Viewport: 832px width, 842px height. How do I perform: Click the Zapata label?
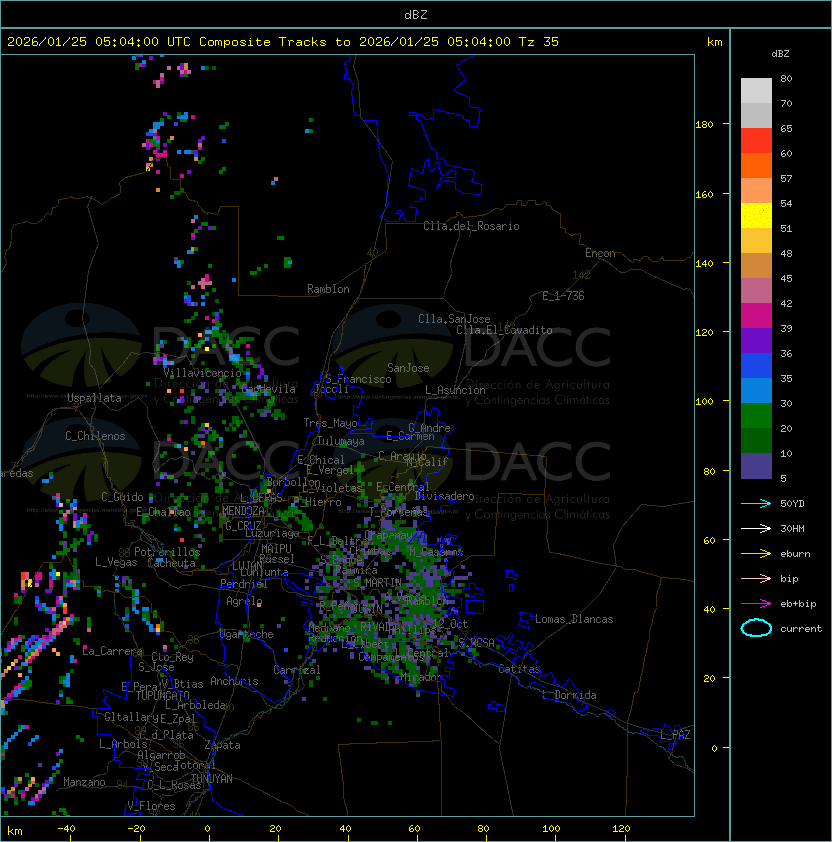222,745
